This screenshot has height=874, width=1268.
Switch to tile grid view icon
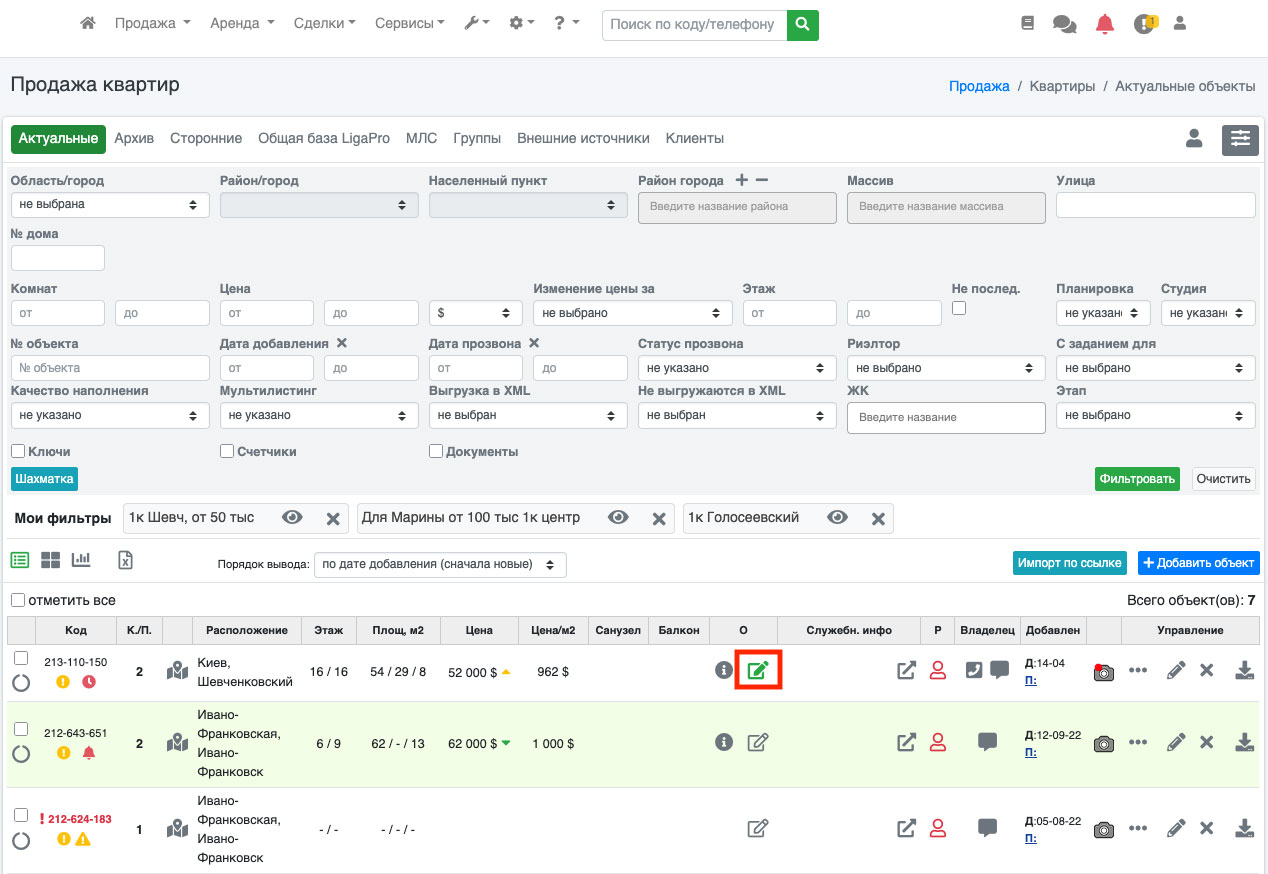point(50,560)
